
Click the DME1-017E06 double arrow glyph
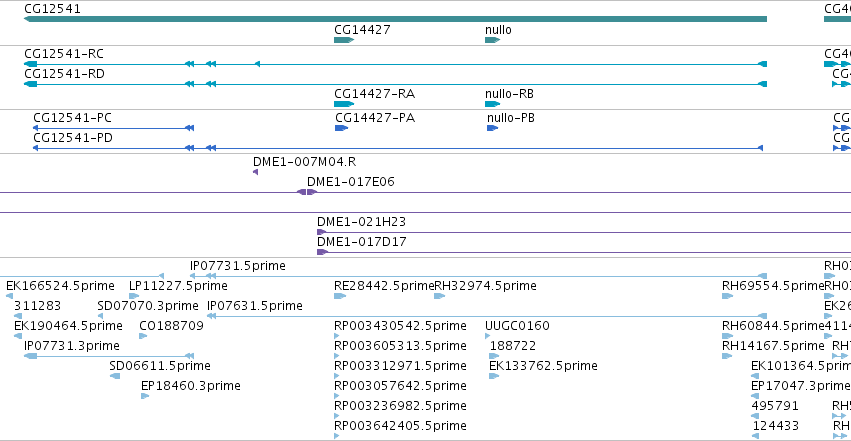click(x=307, y=192)
